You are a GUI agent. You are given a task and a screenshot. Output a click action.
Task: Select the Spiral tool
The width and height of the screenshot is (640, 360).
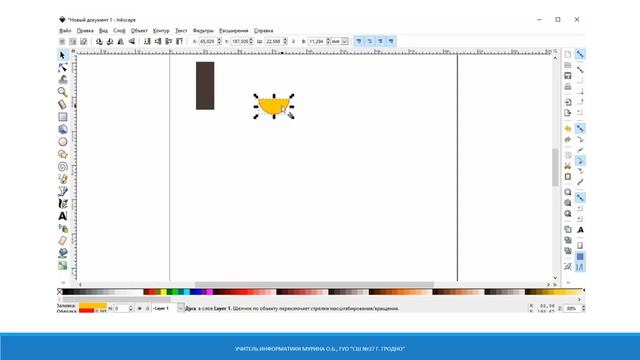click(x=62, y=167)
